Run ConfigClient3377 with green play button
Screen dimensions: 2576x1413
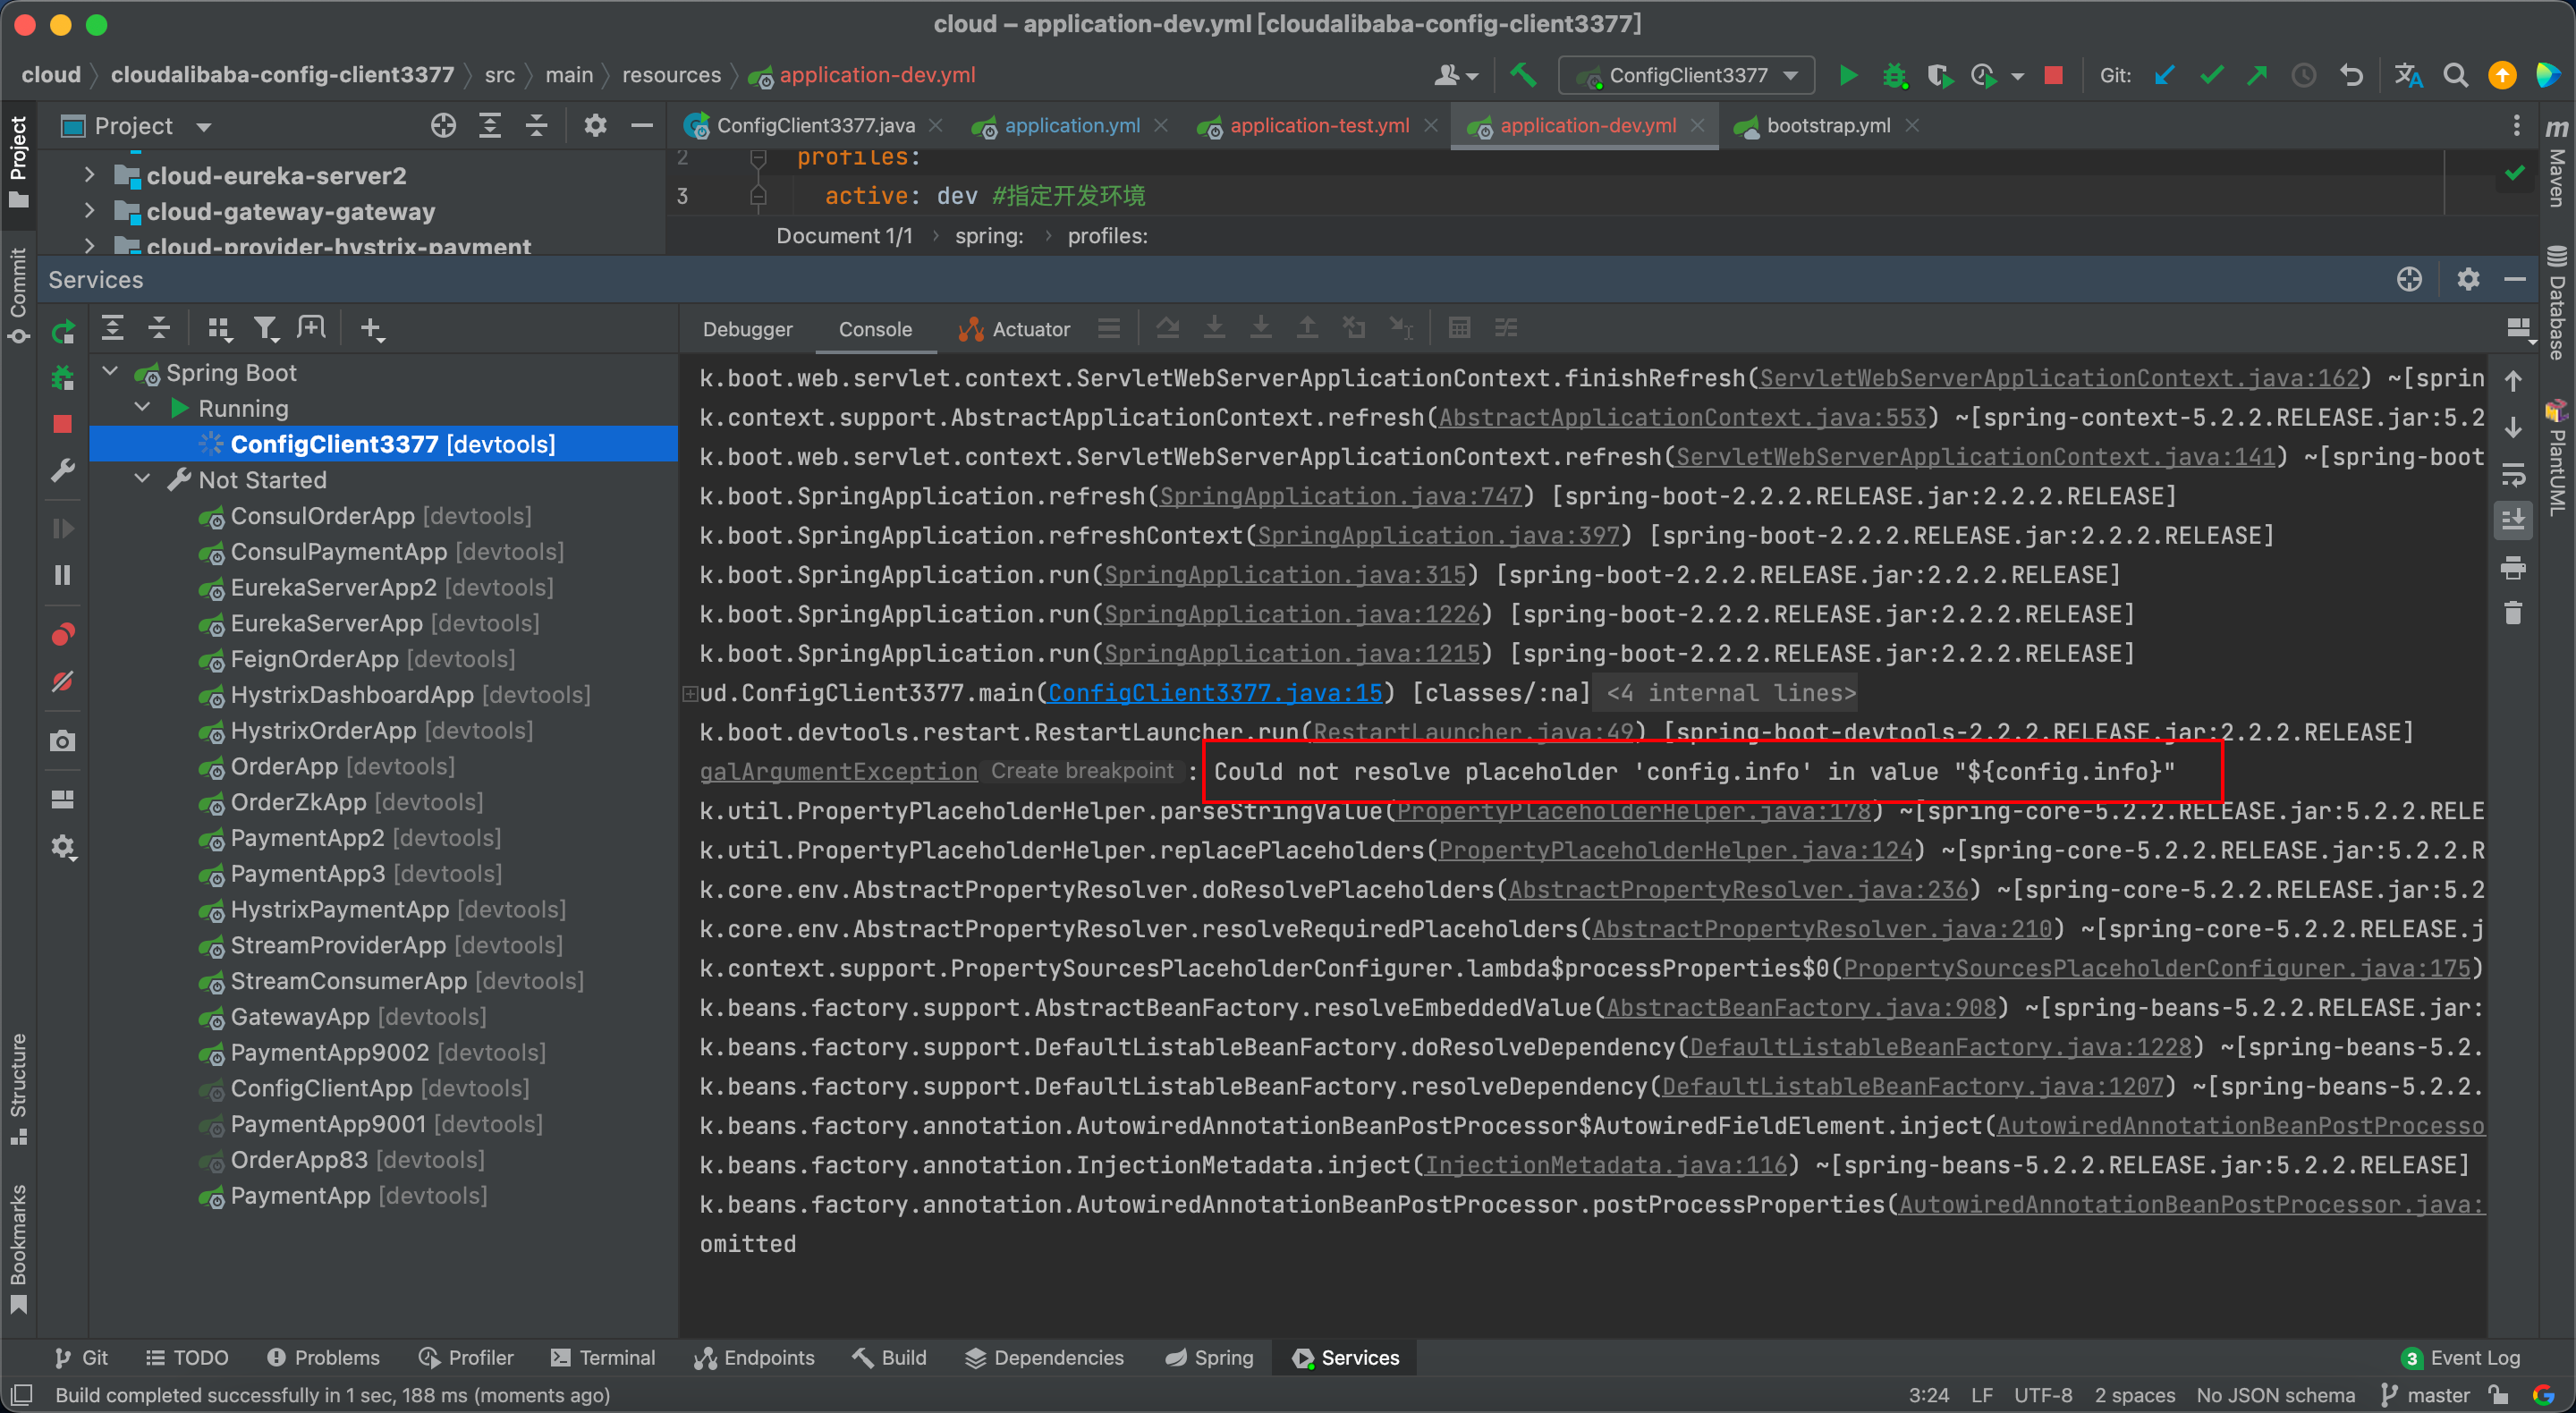[x=1848, y=75]
